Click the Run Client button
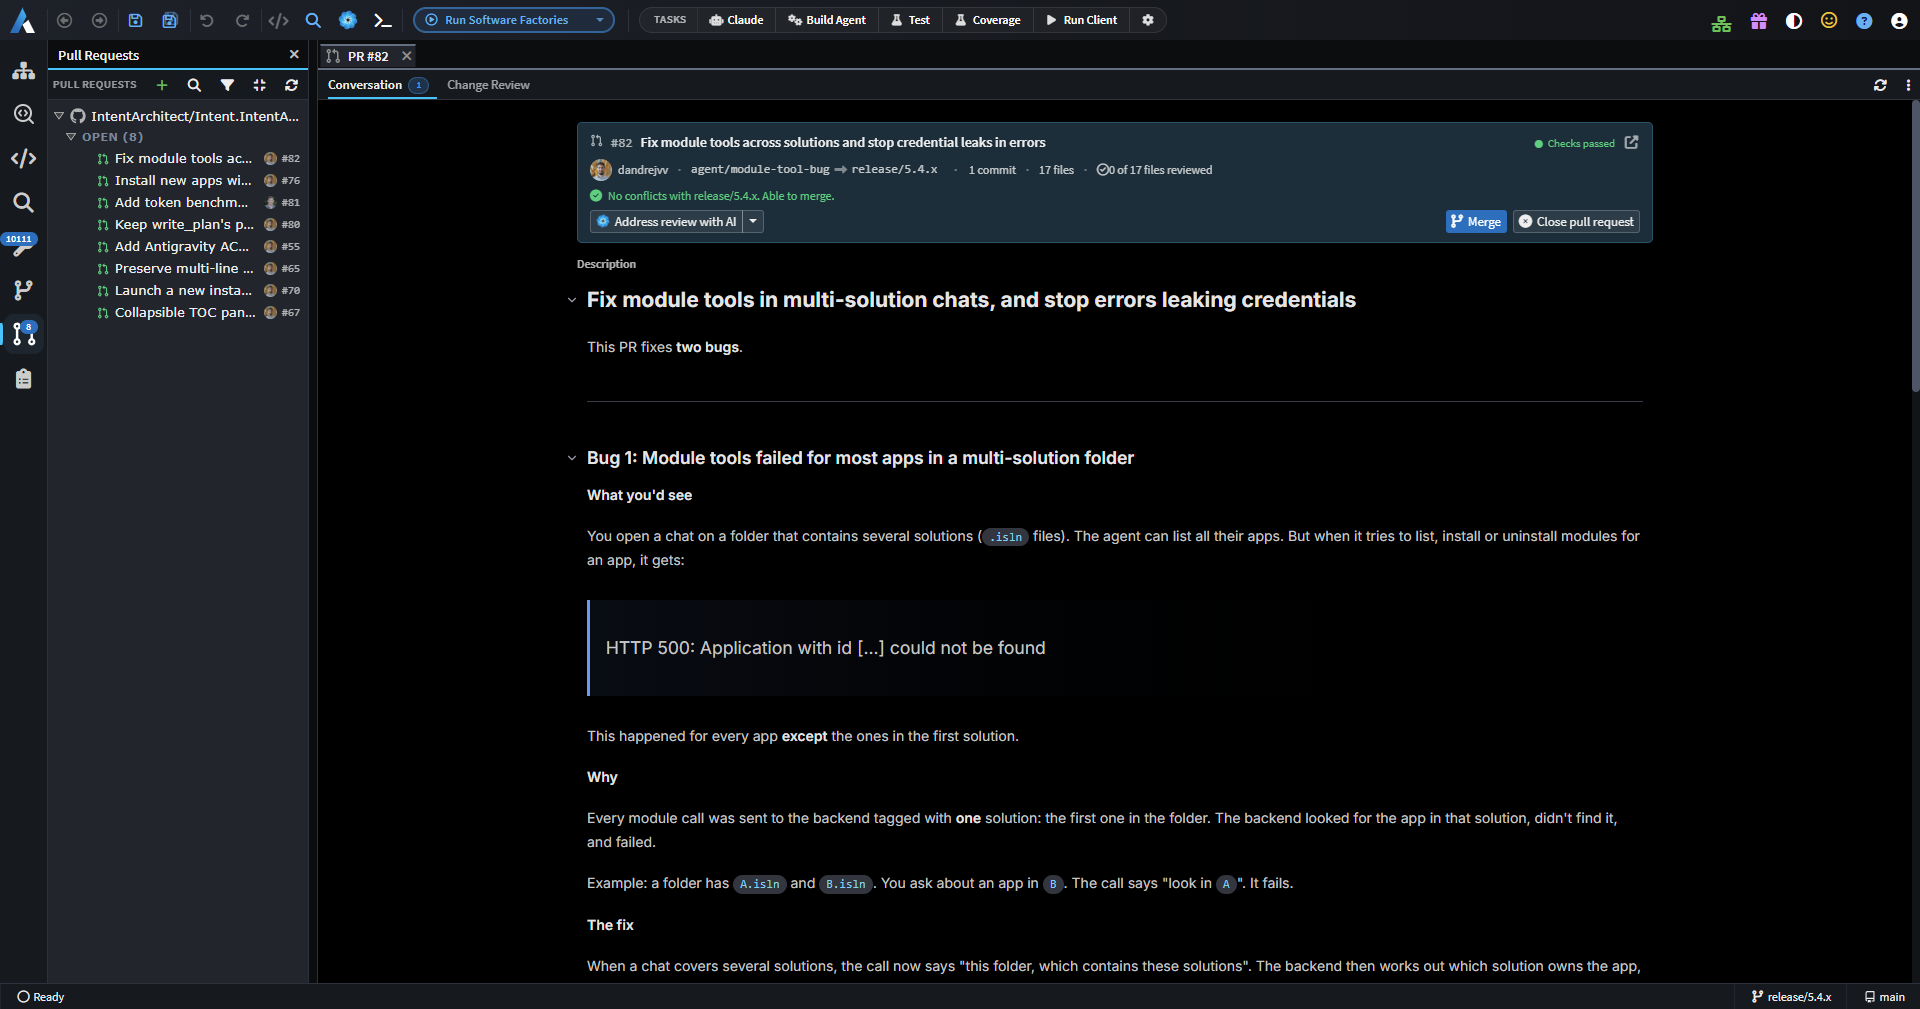 1081,20
